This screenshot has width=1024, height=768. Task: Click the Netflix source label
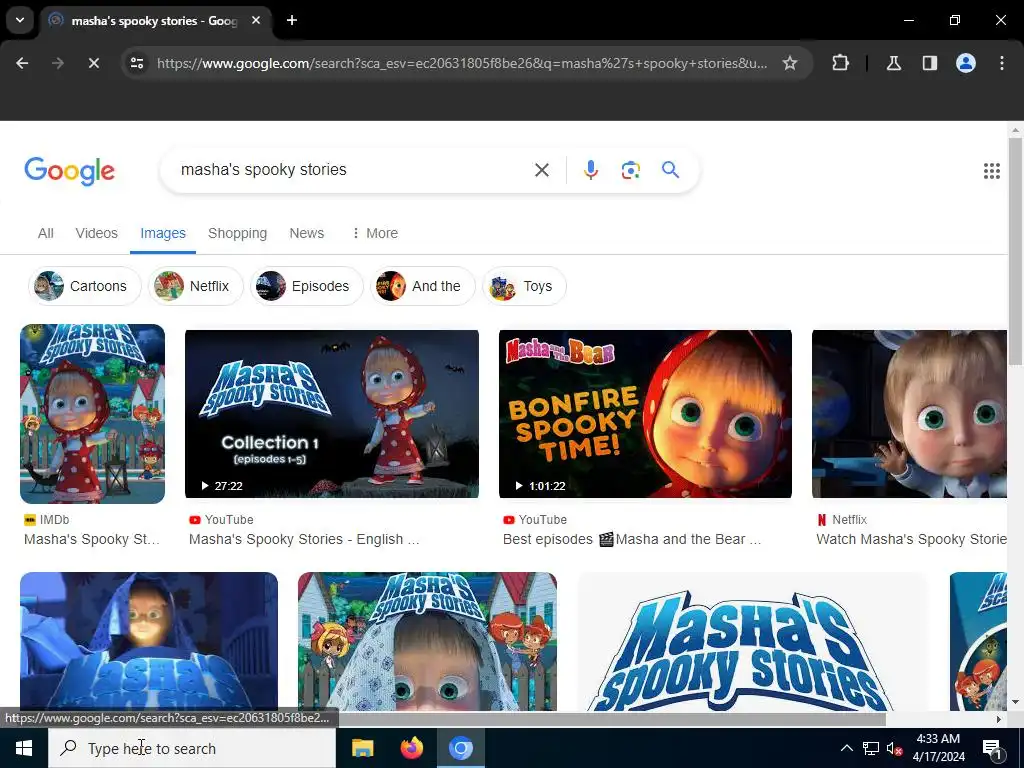pyautogui.click(x=842, y=520)
